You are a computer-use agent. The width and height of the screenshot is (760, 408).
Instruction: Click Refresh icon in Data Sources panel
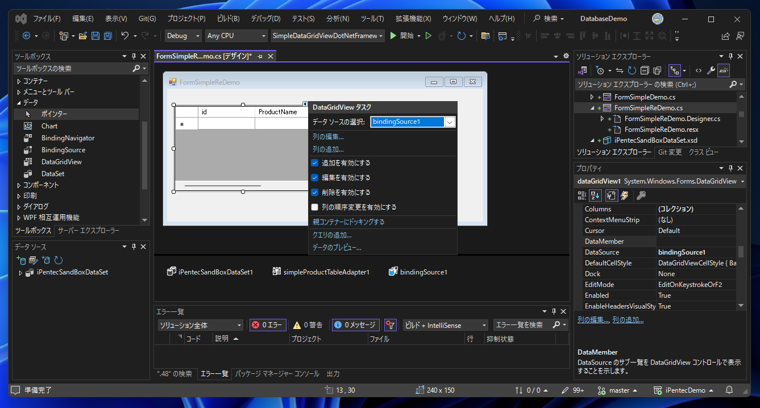[59, 260]
